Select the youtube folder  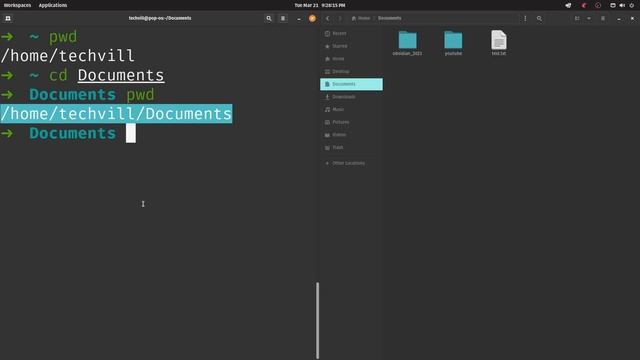coord(453,43)
